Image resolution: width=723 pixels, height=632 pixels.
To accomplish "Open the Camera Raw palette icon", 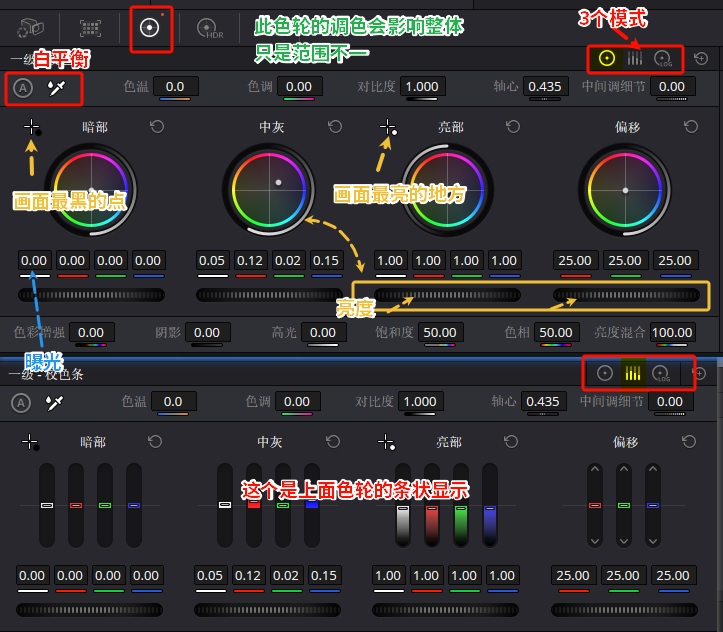I will pyautogui.click(x=30, y=28).
